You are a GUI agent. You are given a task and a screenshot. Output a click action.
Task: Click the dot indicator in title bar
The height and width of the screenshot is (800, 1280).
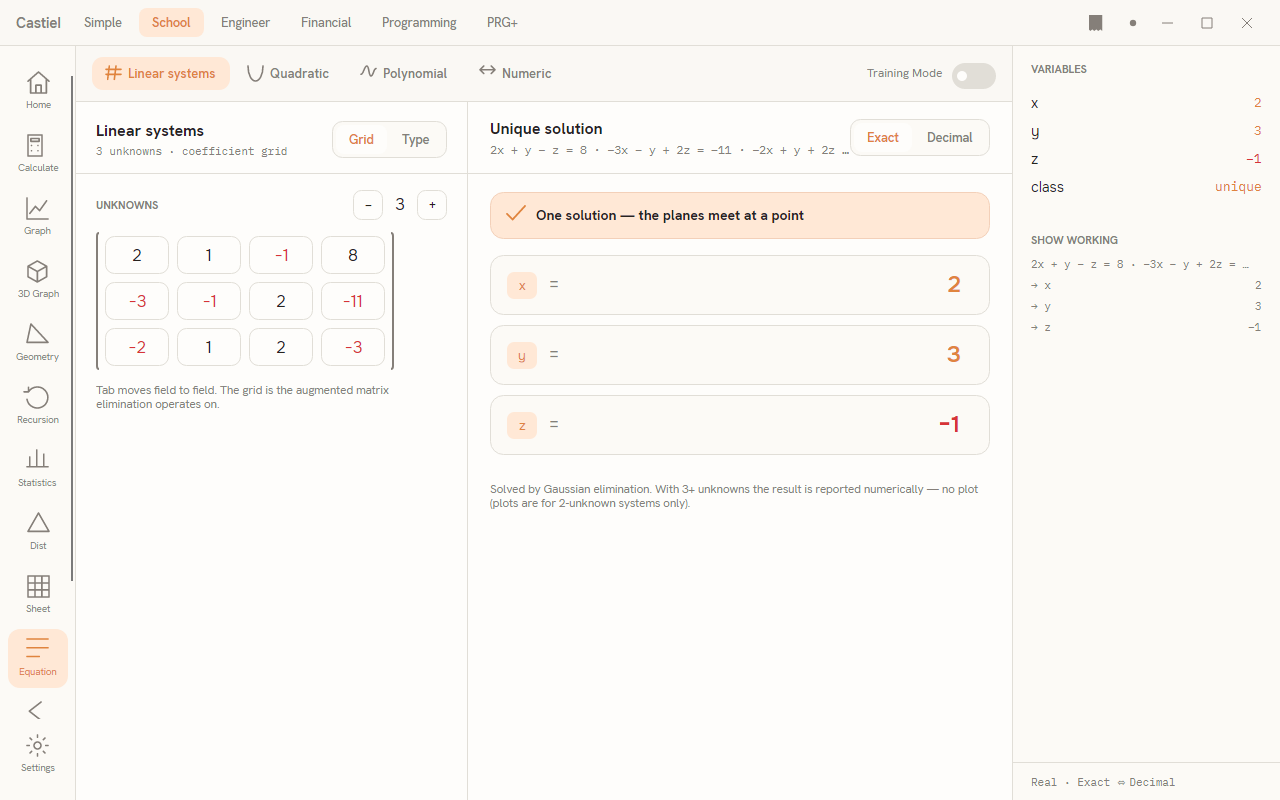1133,23
